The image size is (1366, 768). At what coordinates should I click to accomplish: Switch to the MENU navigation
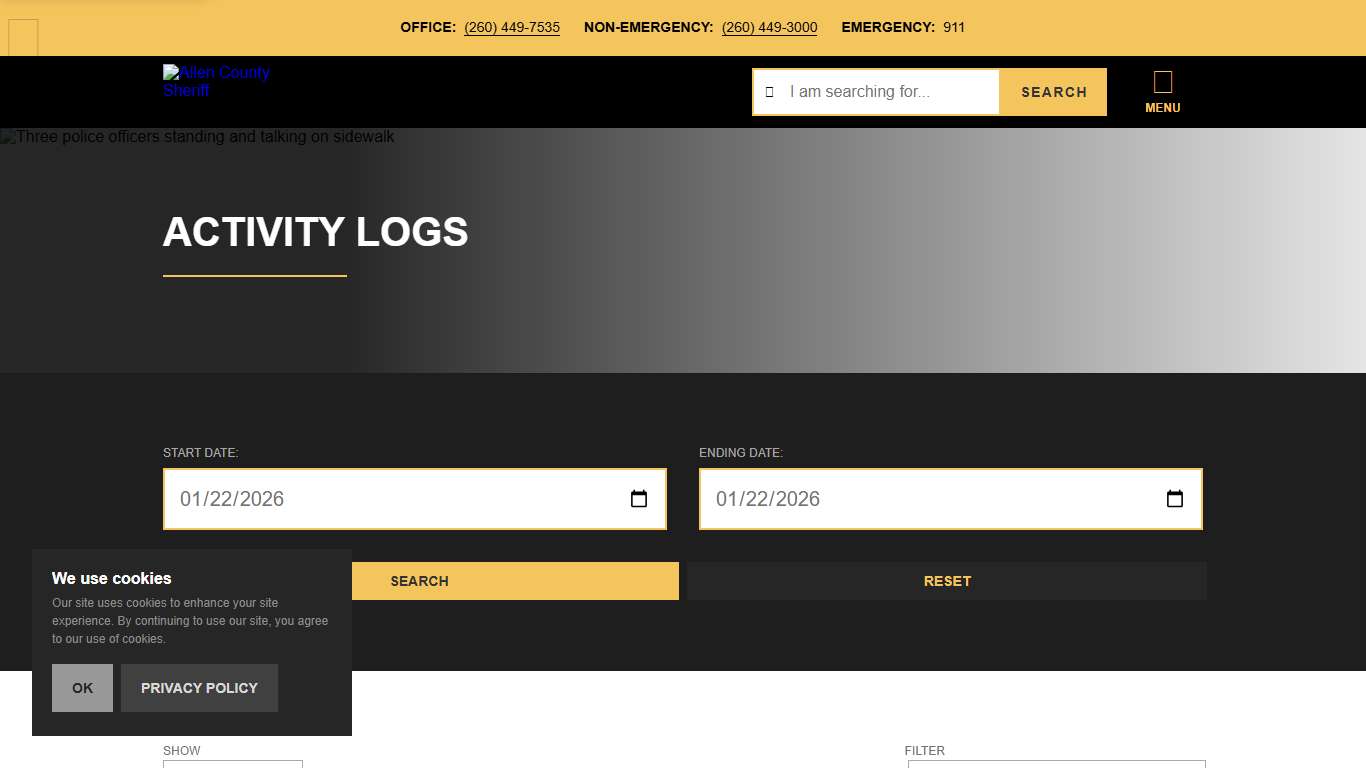click(x=1162, y=108)
